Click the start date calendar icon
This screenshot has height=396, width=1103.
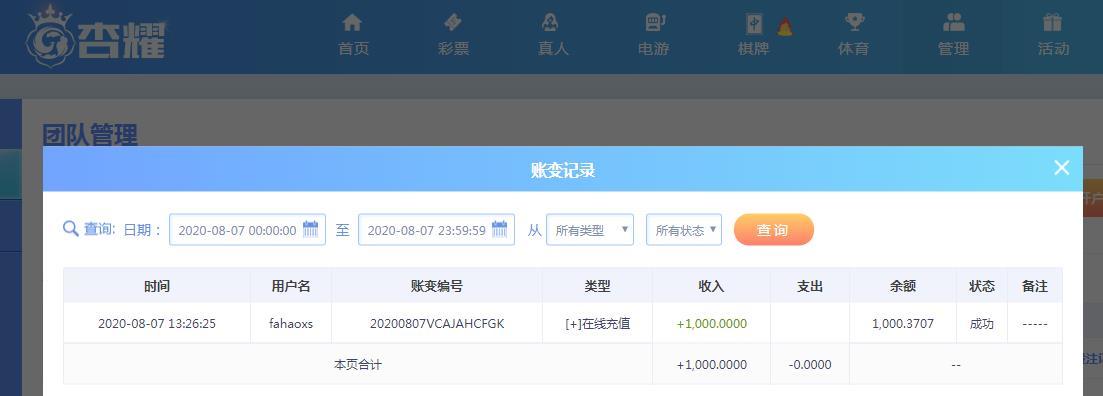click(x=310, y=229)
